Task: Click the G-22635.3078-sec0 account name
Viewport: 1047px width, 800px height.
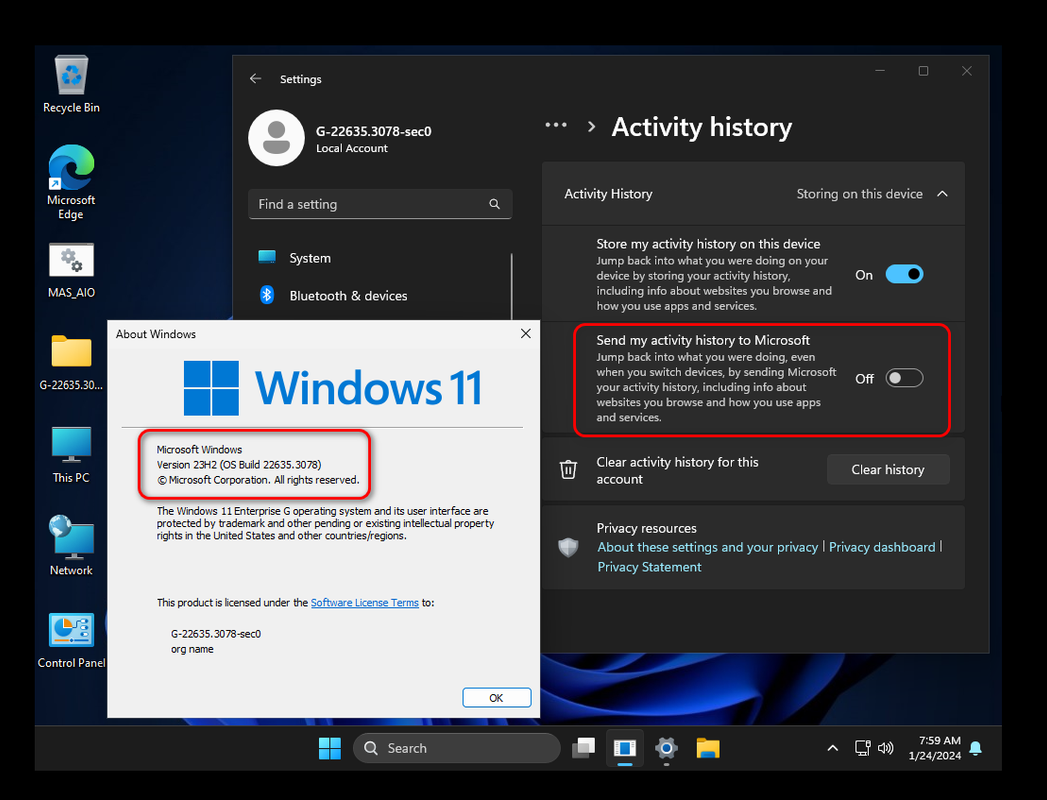Action: tap(373, 132)
